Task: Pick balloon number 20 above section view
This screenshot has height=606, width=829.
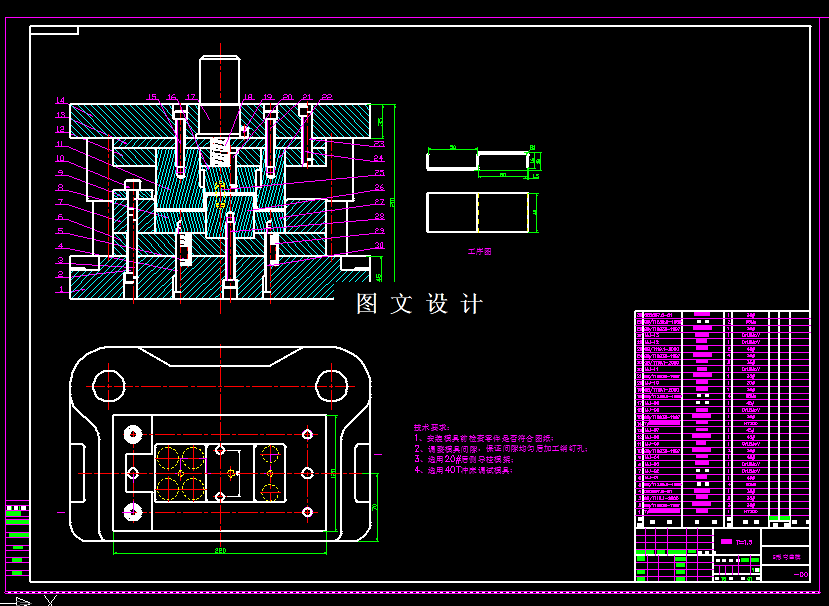Action: point(288,97)
